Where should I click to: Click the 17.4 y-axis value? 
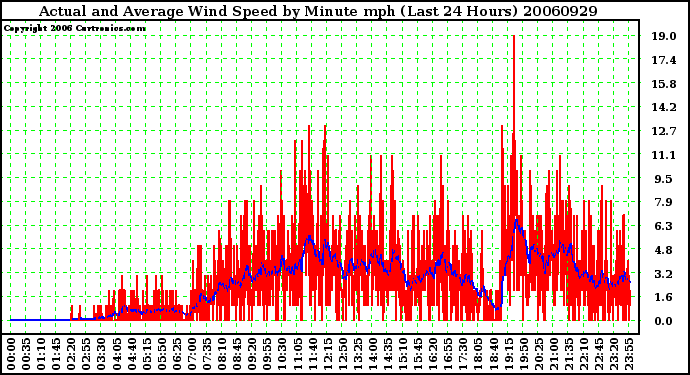tap(664, 60)
